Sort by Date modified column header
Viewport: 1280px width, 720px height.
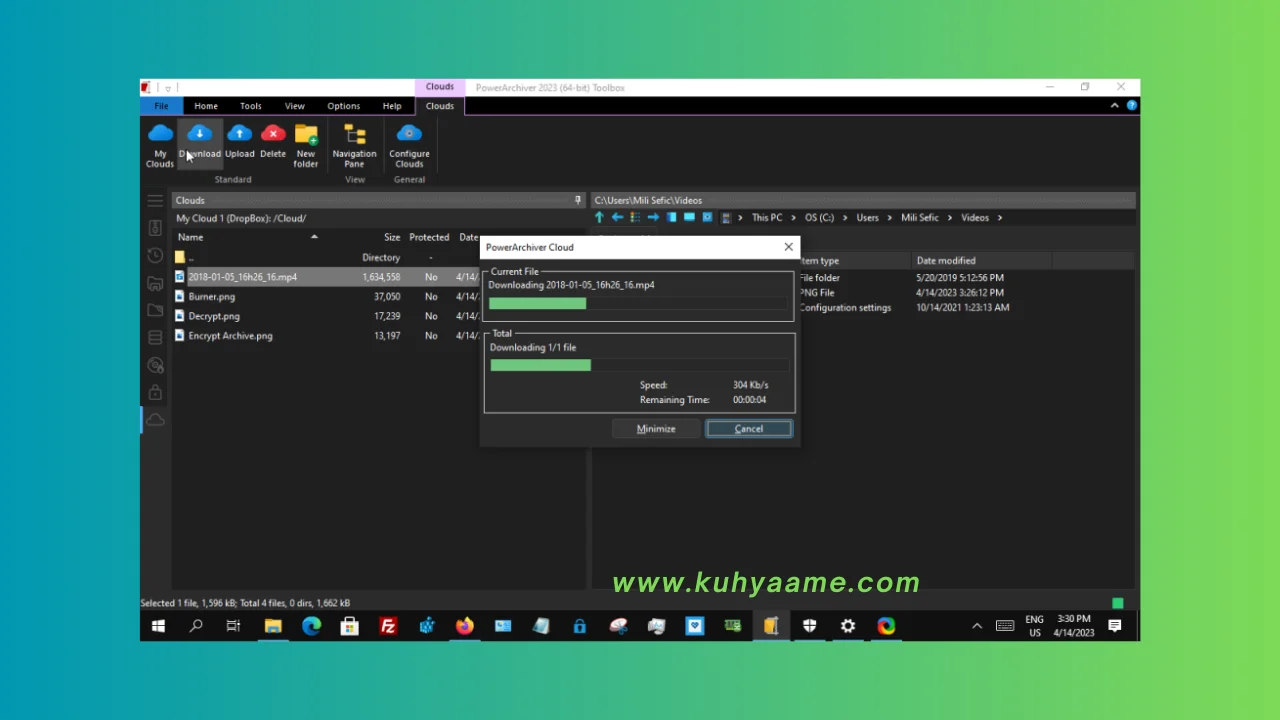[x=946, y=261]
